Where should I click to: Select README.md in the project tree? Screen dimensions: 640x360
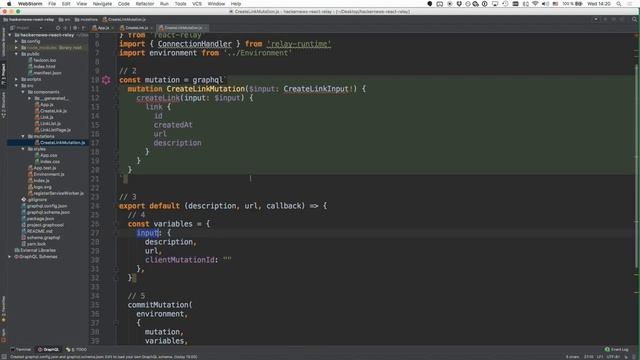(37, 231)
